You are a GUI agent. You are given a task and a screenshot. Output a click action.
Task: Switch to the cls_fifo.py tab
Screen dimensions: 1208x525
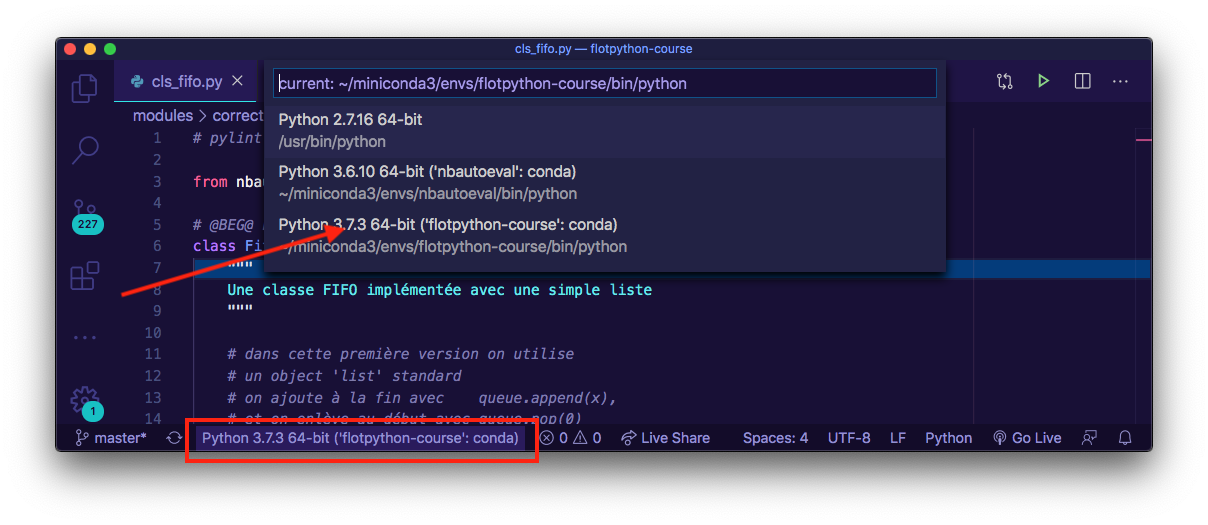point(185,82)
